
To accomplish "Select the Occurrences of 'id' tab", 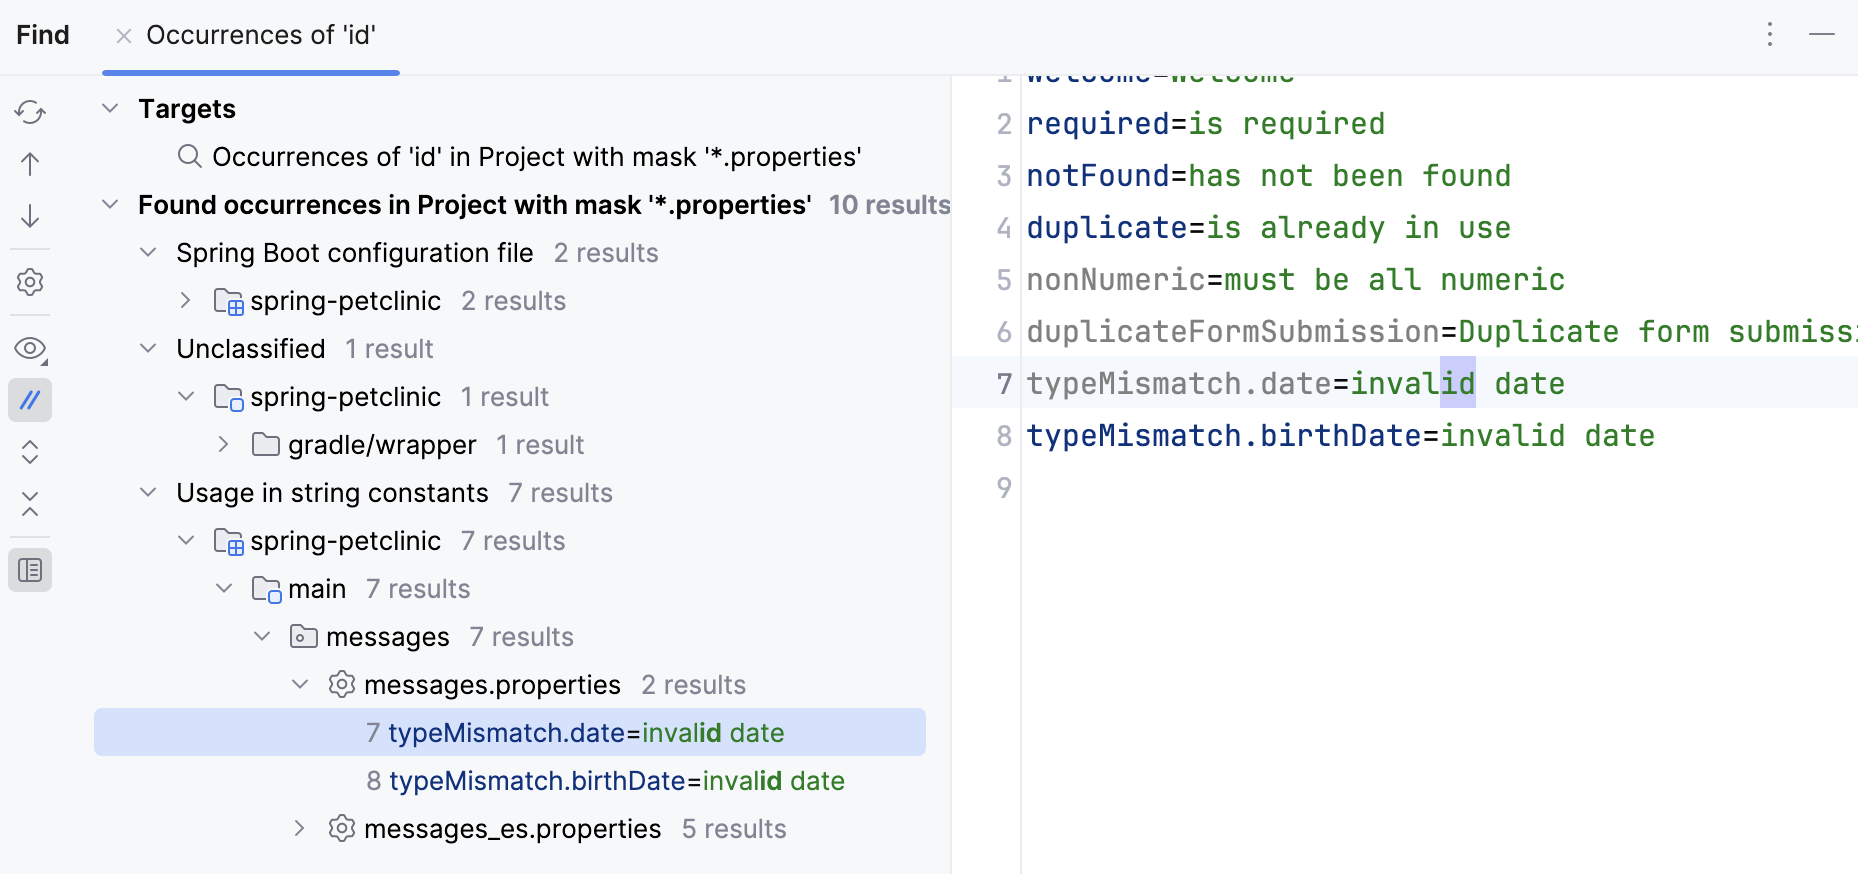I will pos(261,35).
